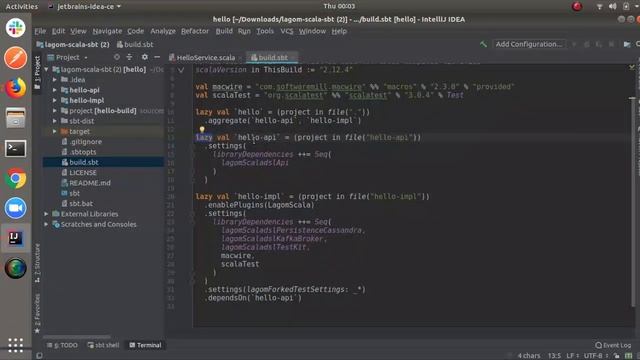Image resolution: width=640 pixels, height=360 pixels.
Task: Open the VCS menu
Action: coord(287,31)
